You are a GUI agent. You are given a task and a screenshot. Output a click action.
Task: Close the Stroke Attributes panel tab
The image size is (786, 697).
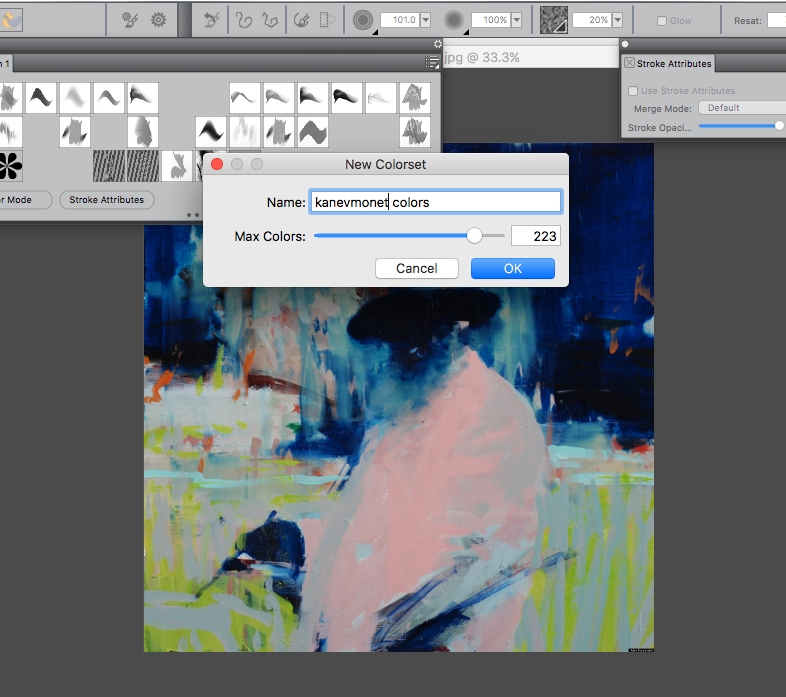tap(629, 63)
